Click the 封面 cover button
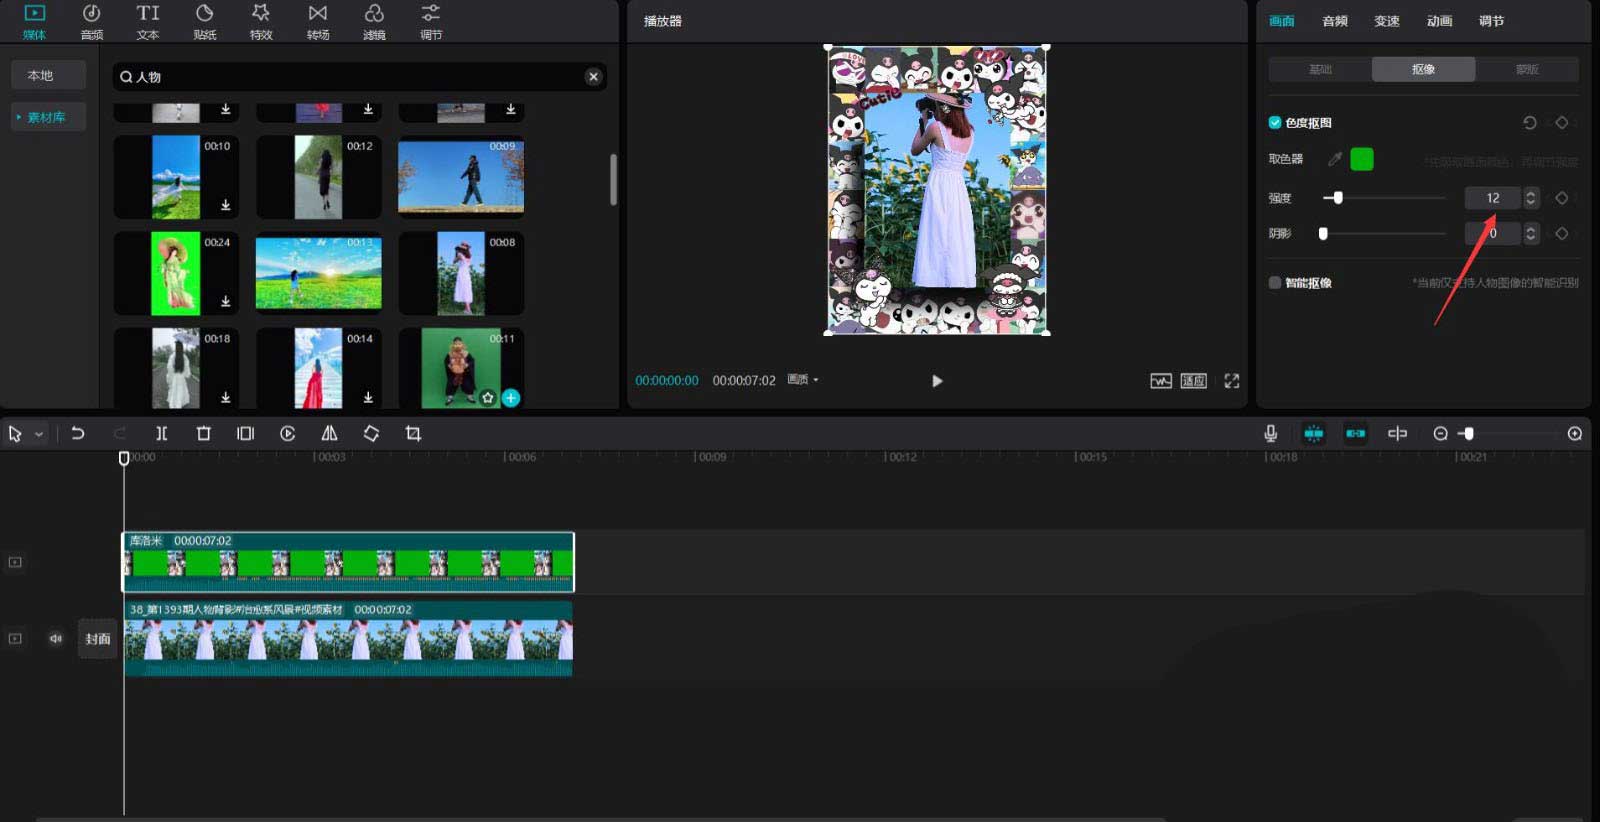1600x822 pixels. (97, 639)
